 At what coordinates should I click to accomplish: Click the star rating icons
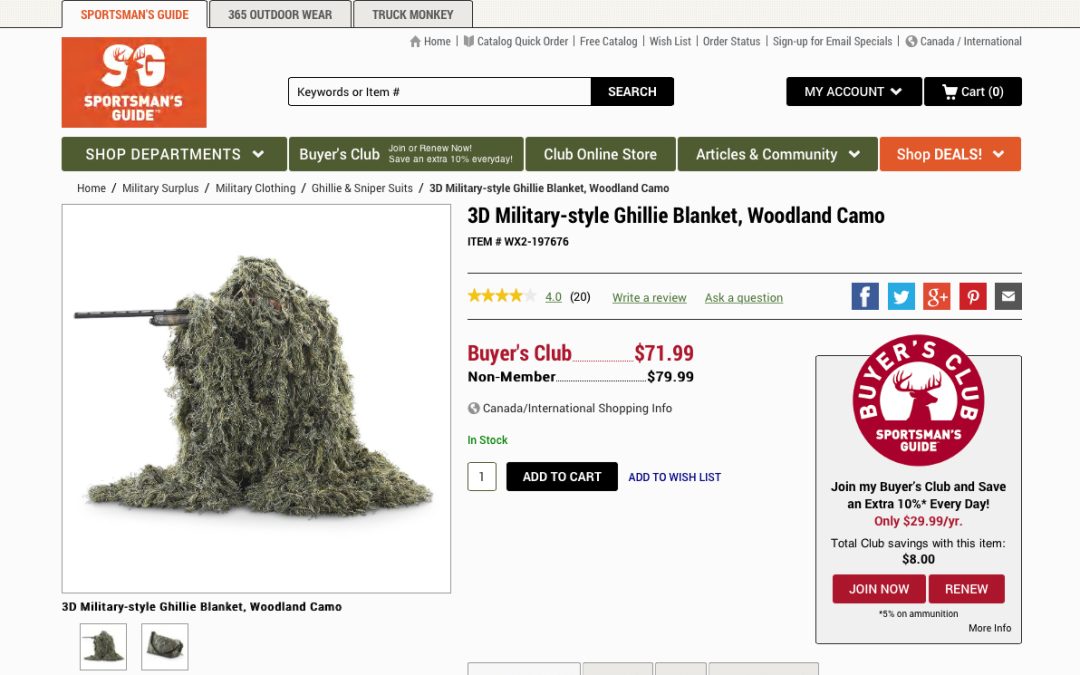501,296
